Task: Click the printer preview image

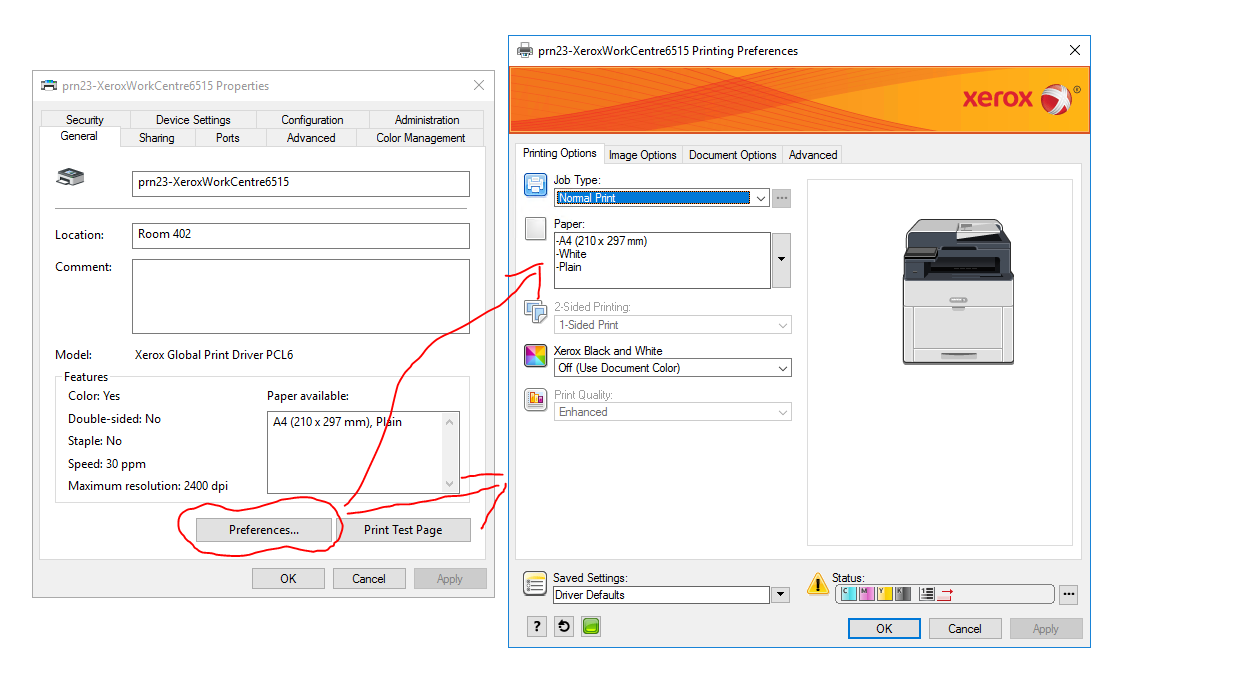Action: coord(958,292)
